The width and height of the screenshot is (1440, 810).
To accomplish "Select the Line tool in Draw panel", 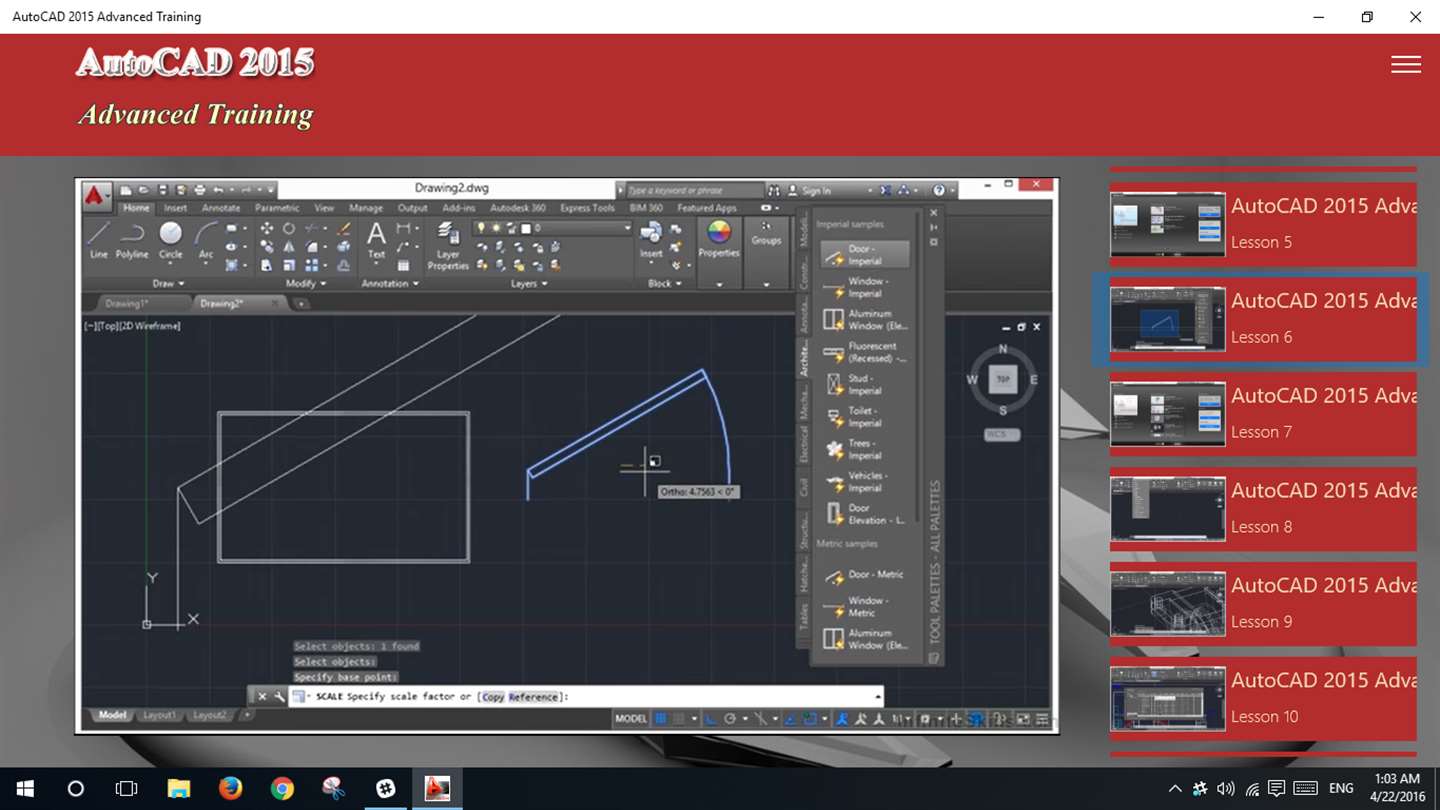I will point(98,240).
